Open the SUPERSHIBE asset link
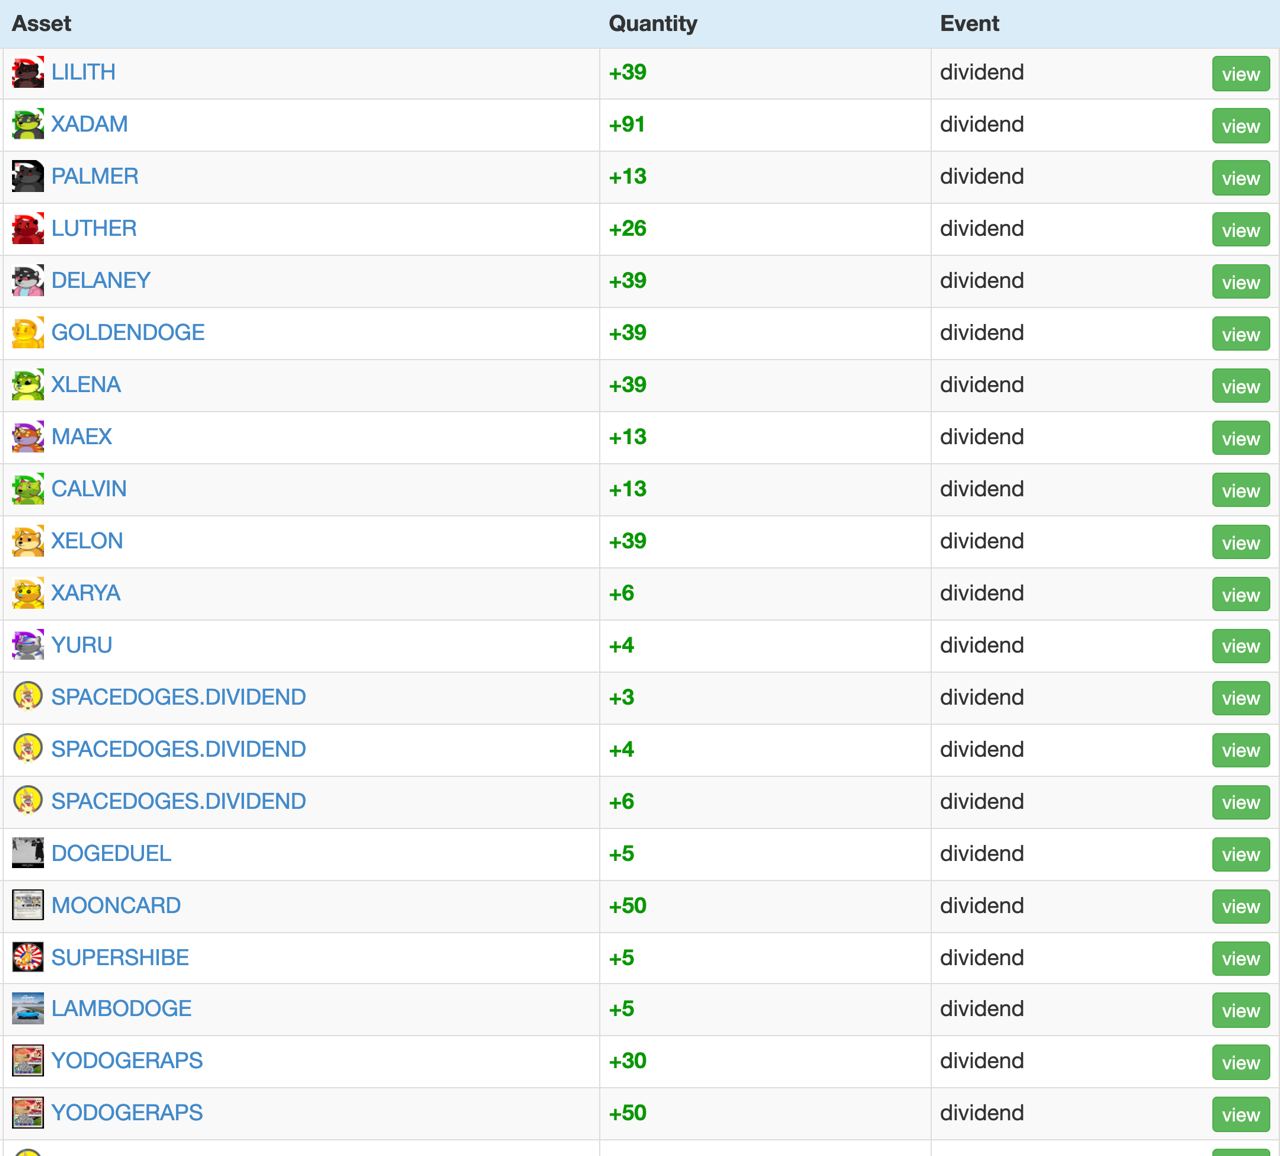The image size is (1280, 1156). 120,957
